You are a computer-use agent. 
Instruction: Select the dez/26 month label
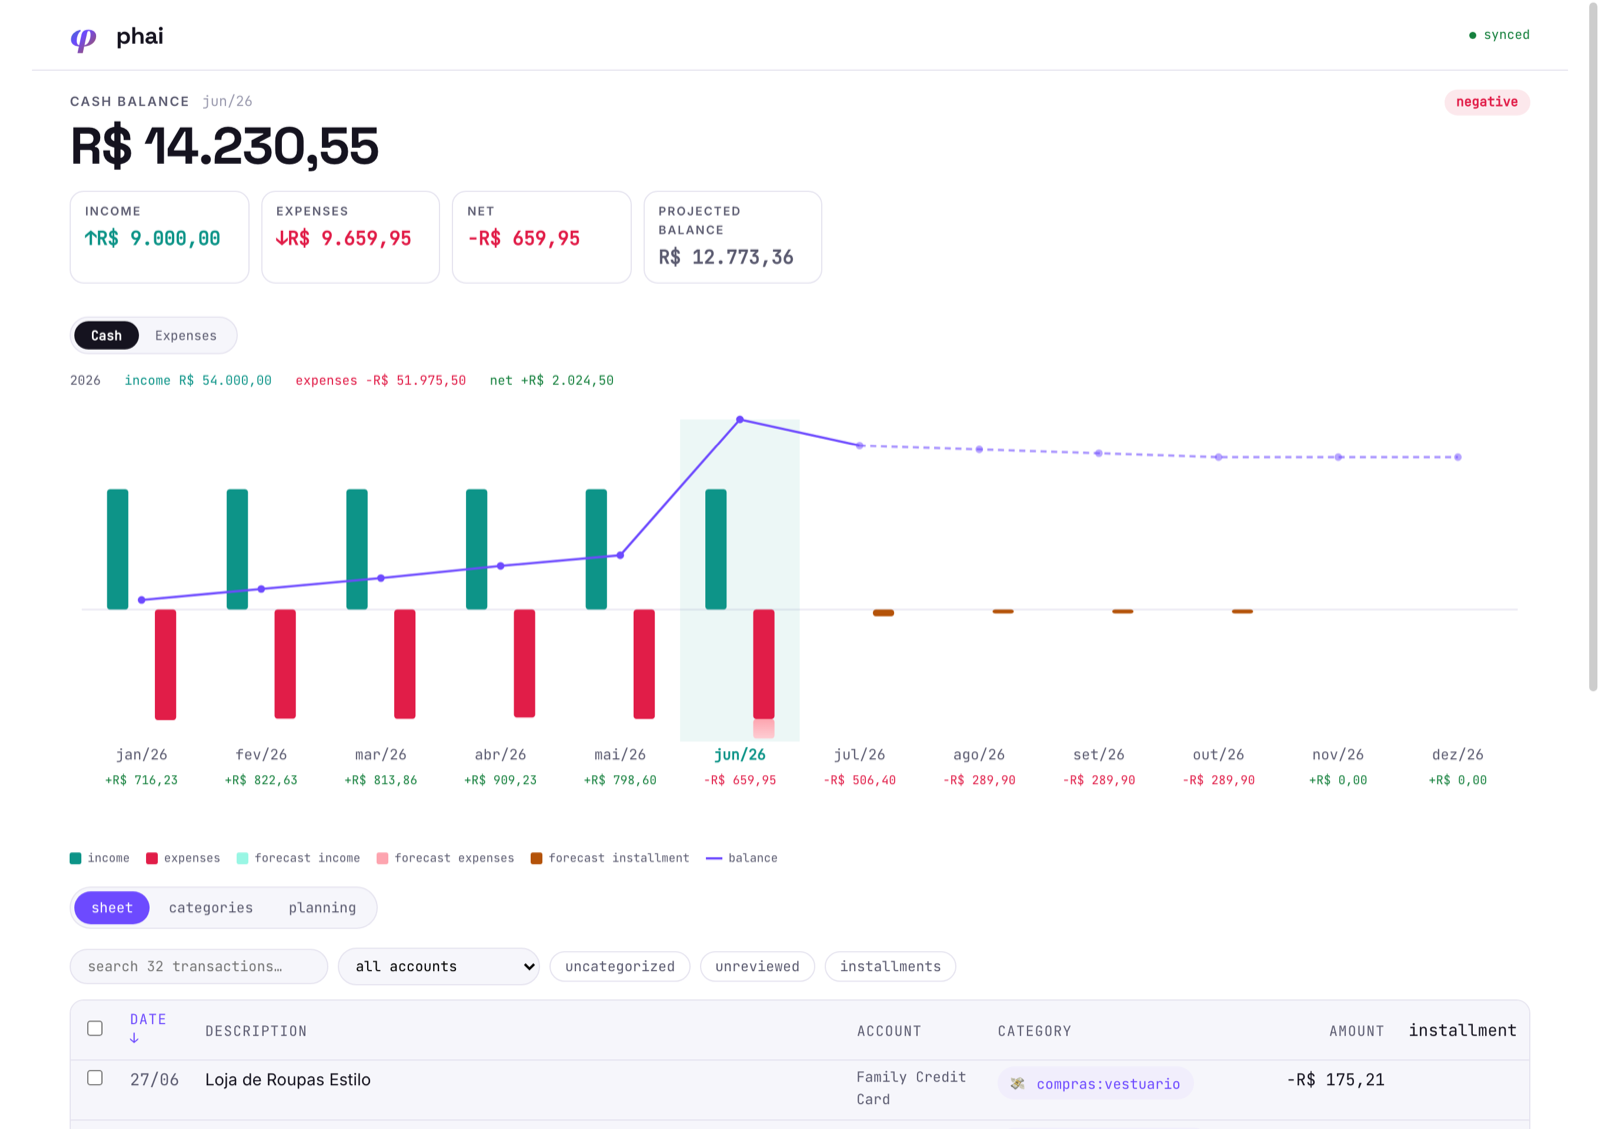point(1458,754)
